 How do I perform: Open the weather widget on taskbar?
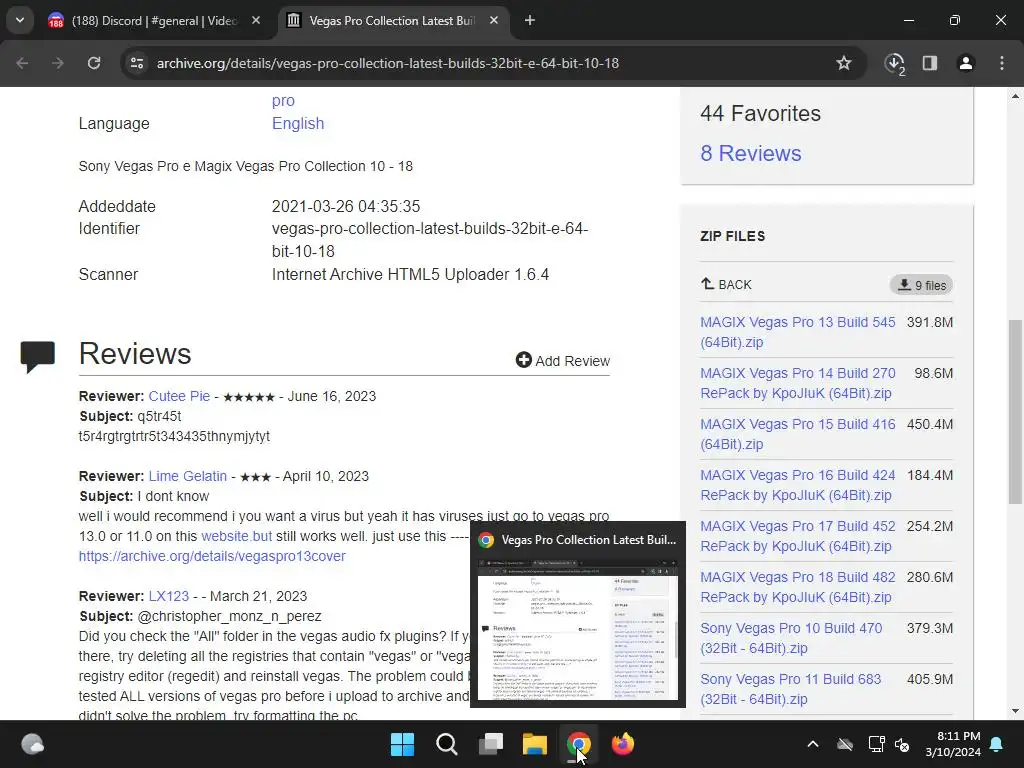32,744
